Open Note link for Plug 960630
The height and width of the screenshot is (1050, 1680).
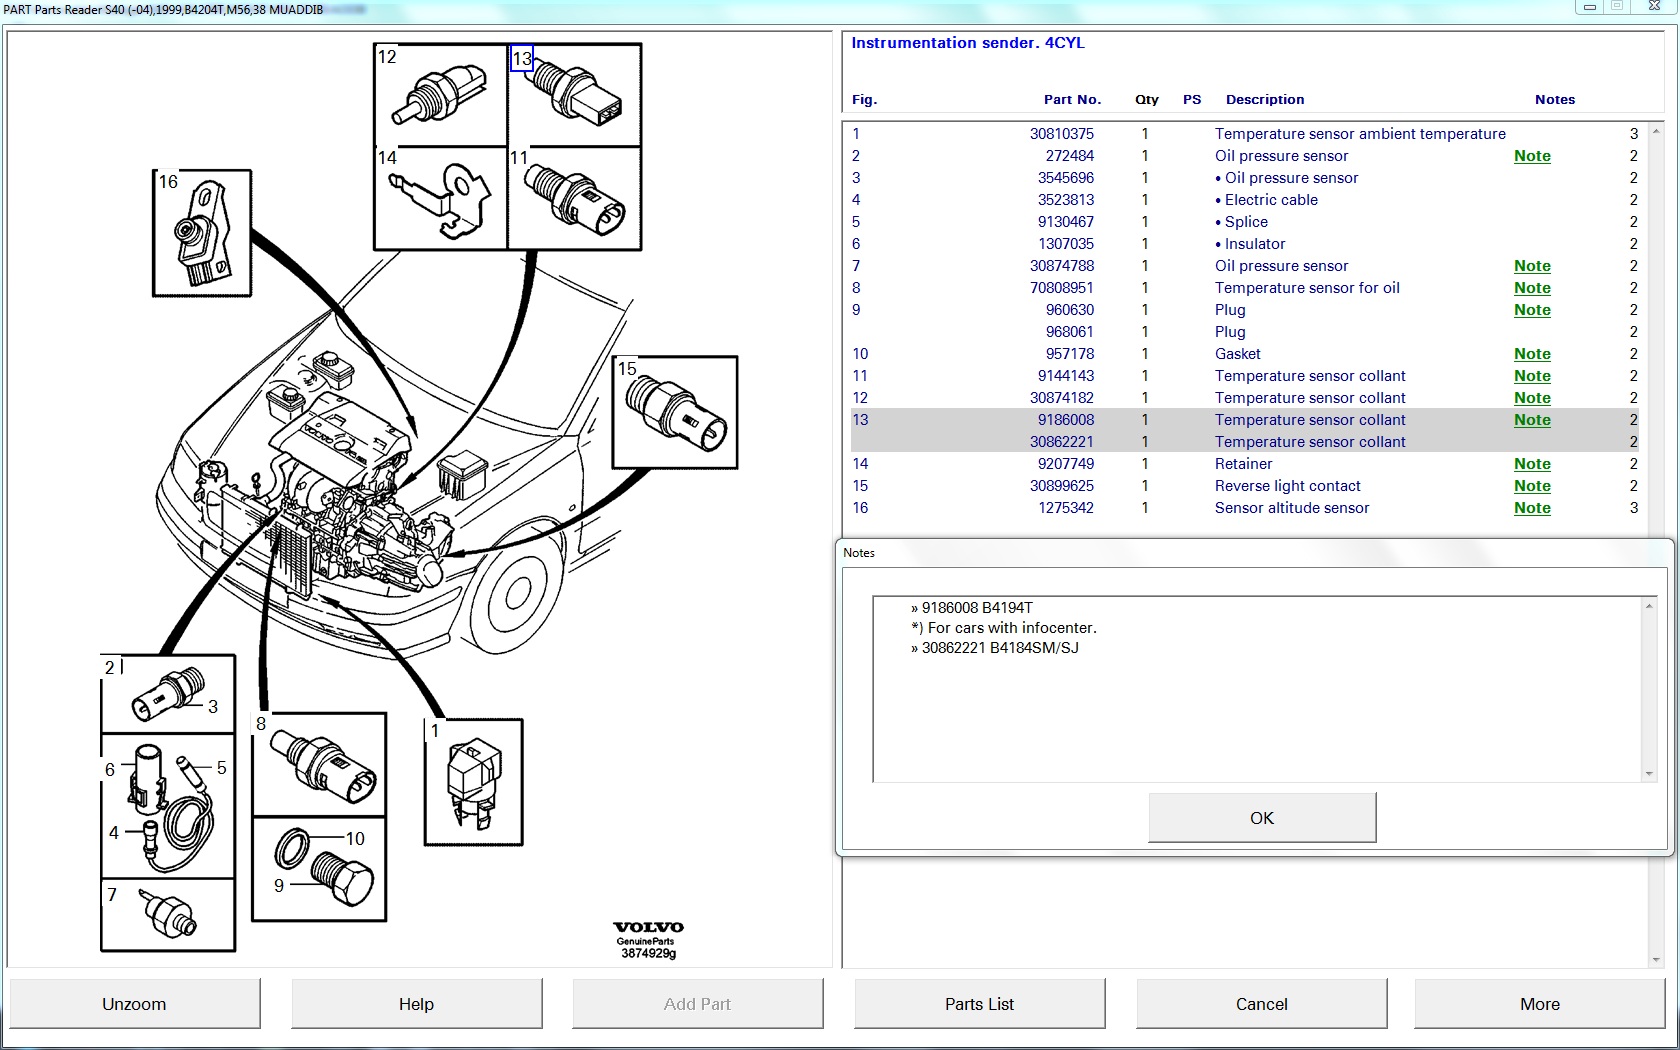click(1532, 310)
